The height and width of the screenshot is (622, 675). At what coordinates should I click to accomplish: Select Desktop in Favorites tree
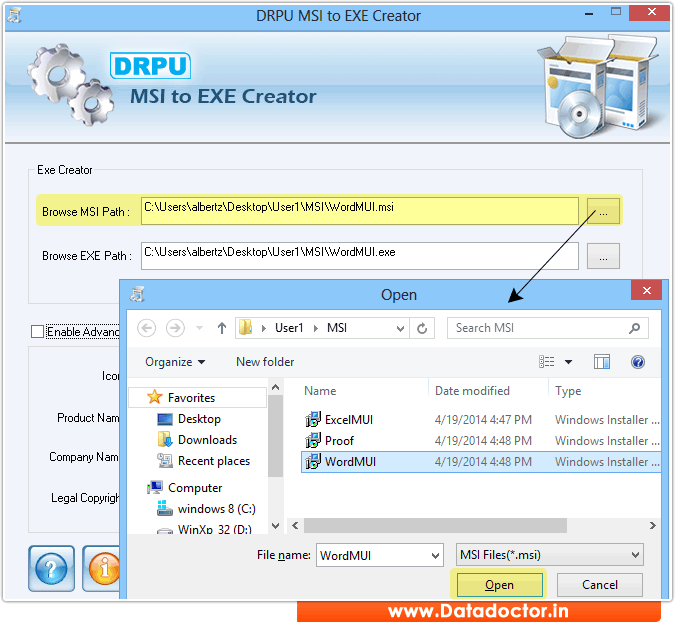click(x=199, y=419)
